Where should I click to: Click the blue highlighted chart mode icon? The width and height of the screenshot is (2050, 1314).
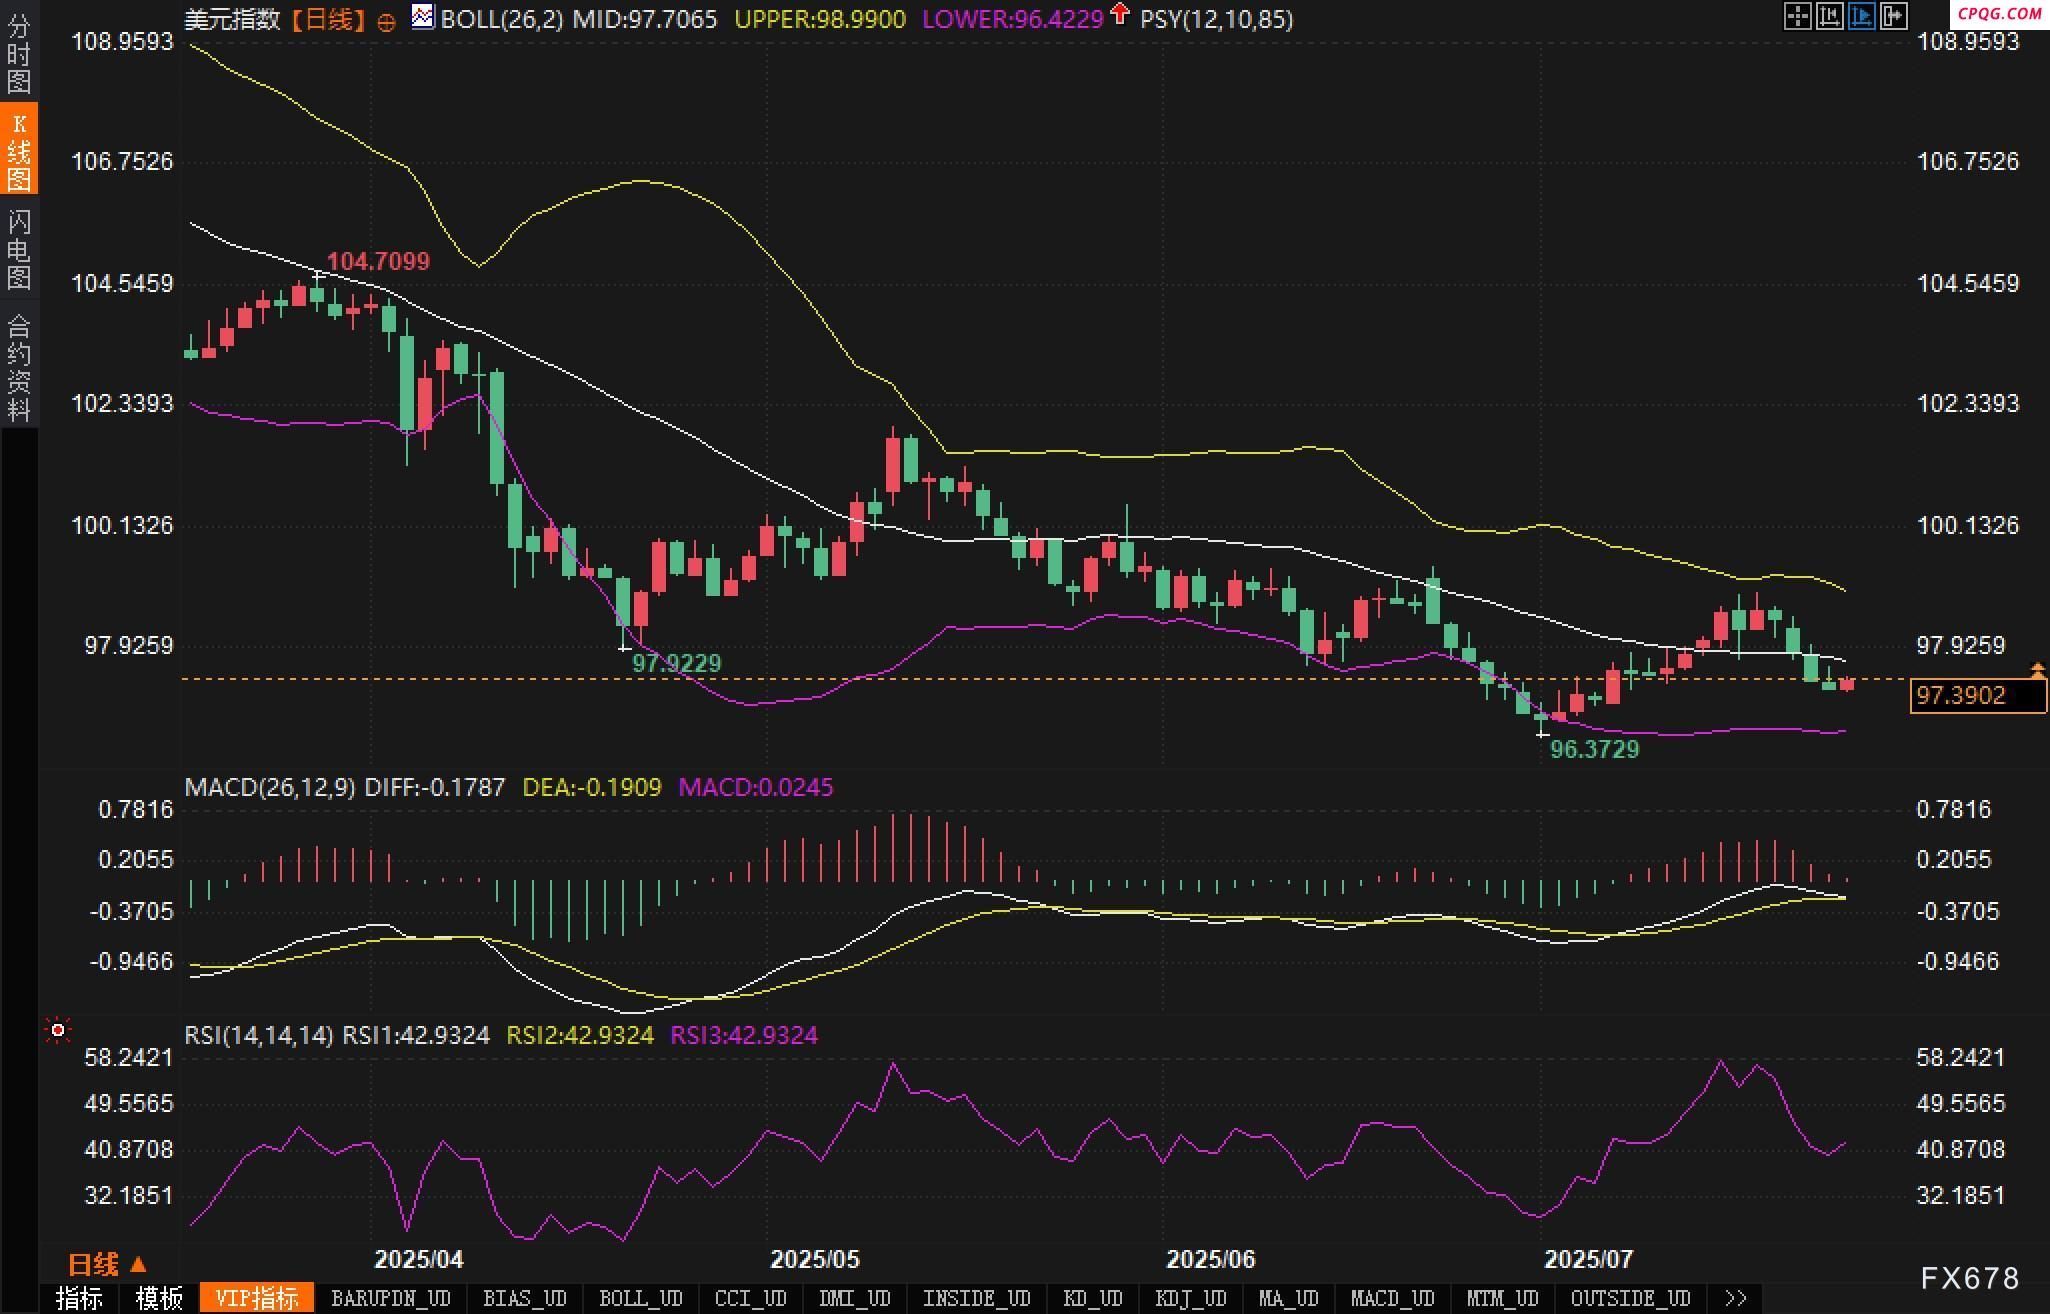click(1861, 16)
